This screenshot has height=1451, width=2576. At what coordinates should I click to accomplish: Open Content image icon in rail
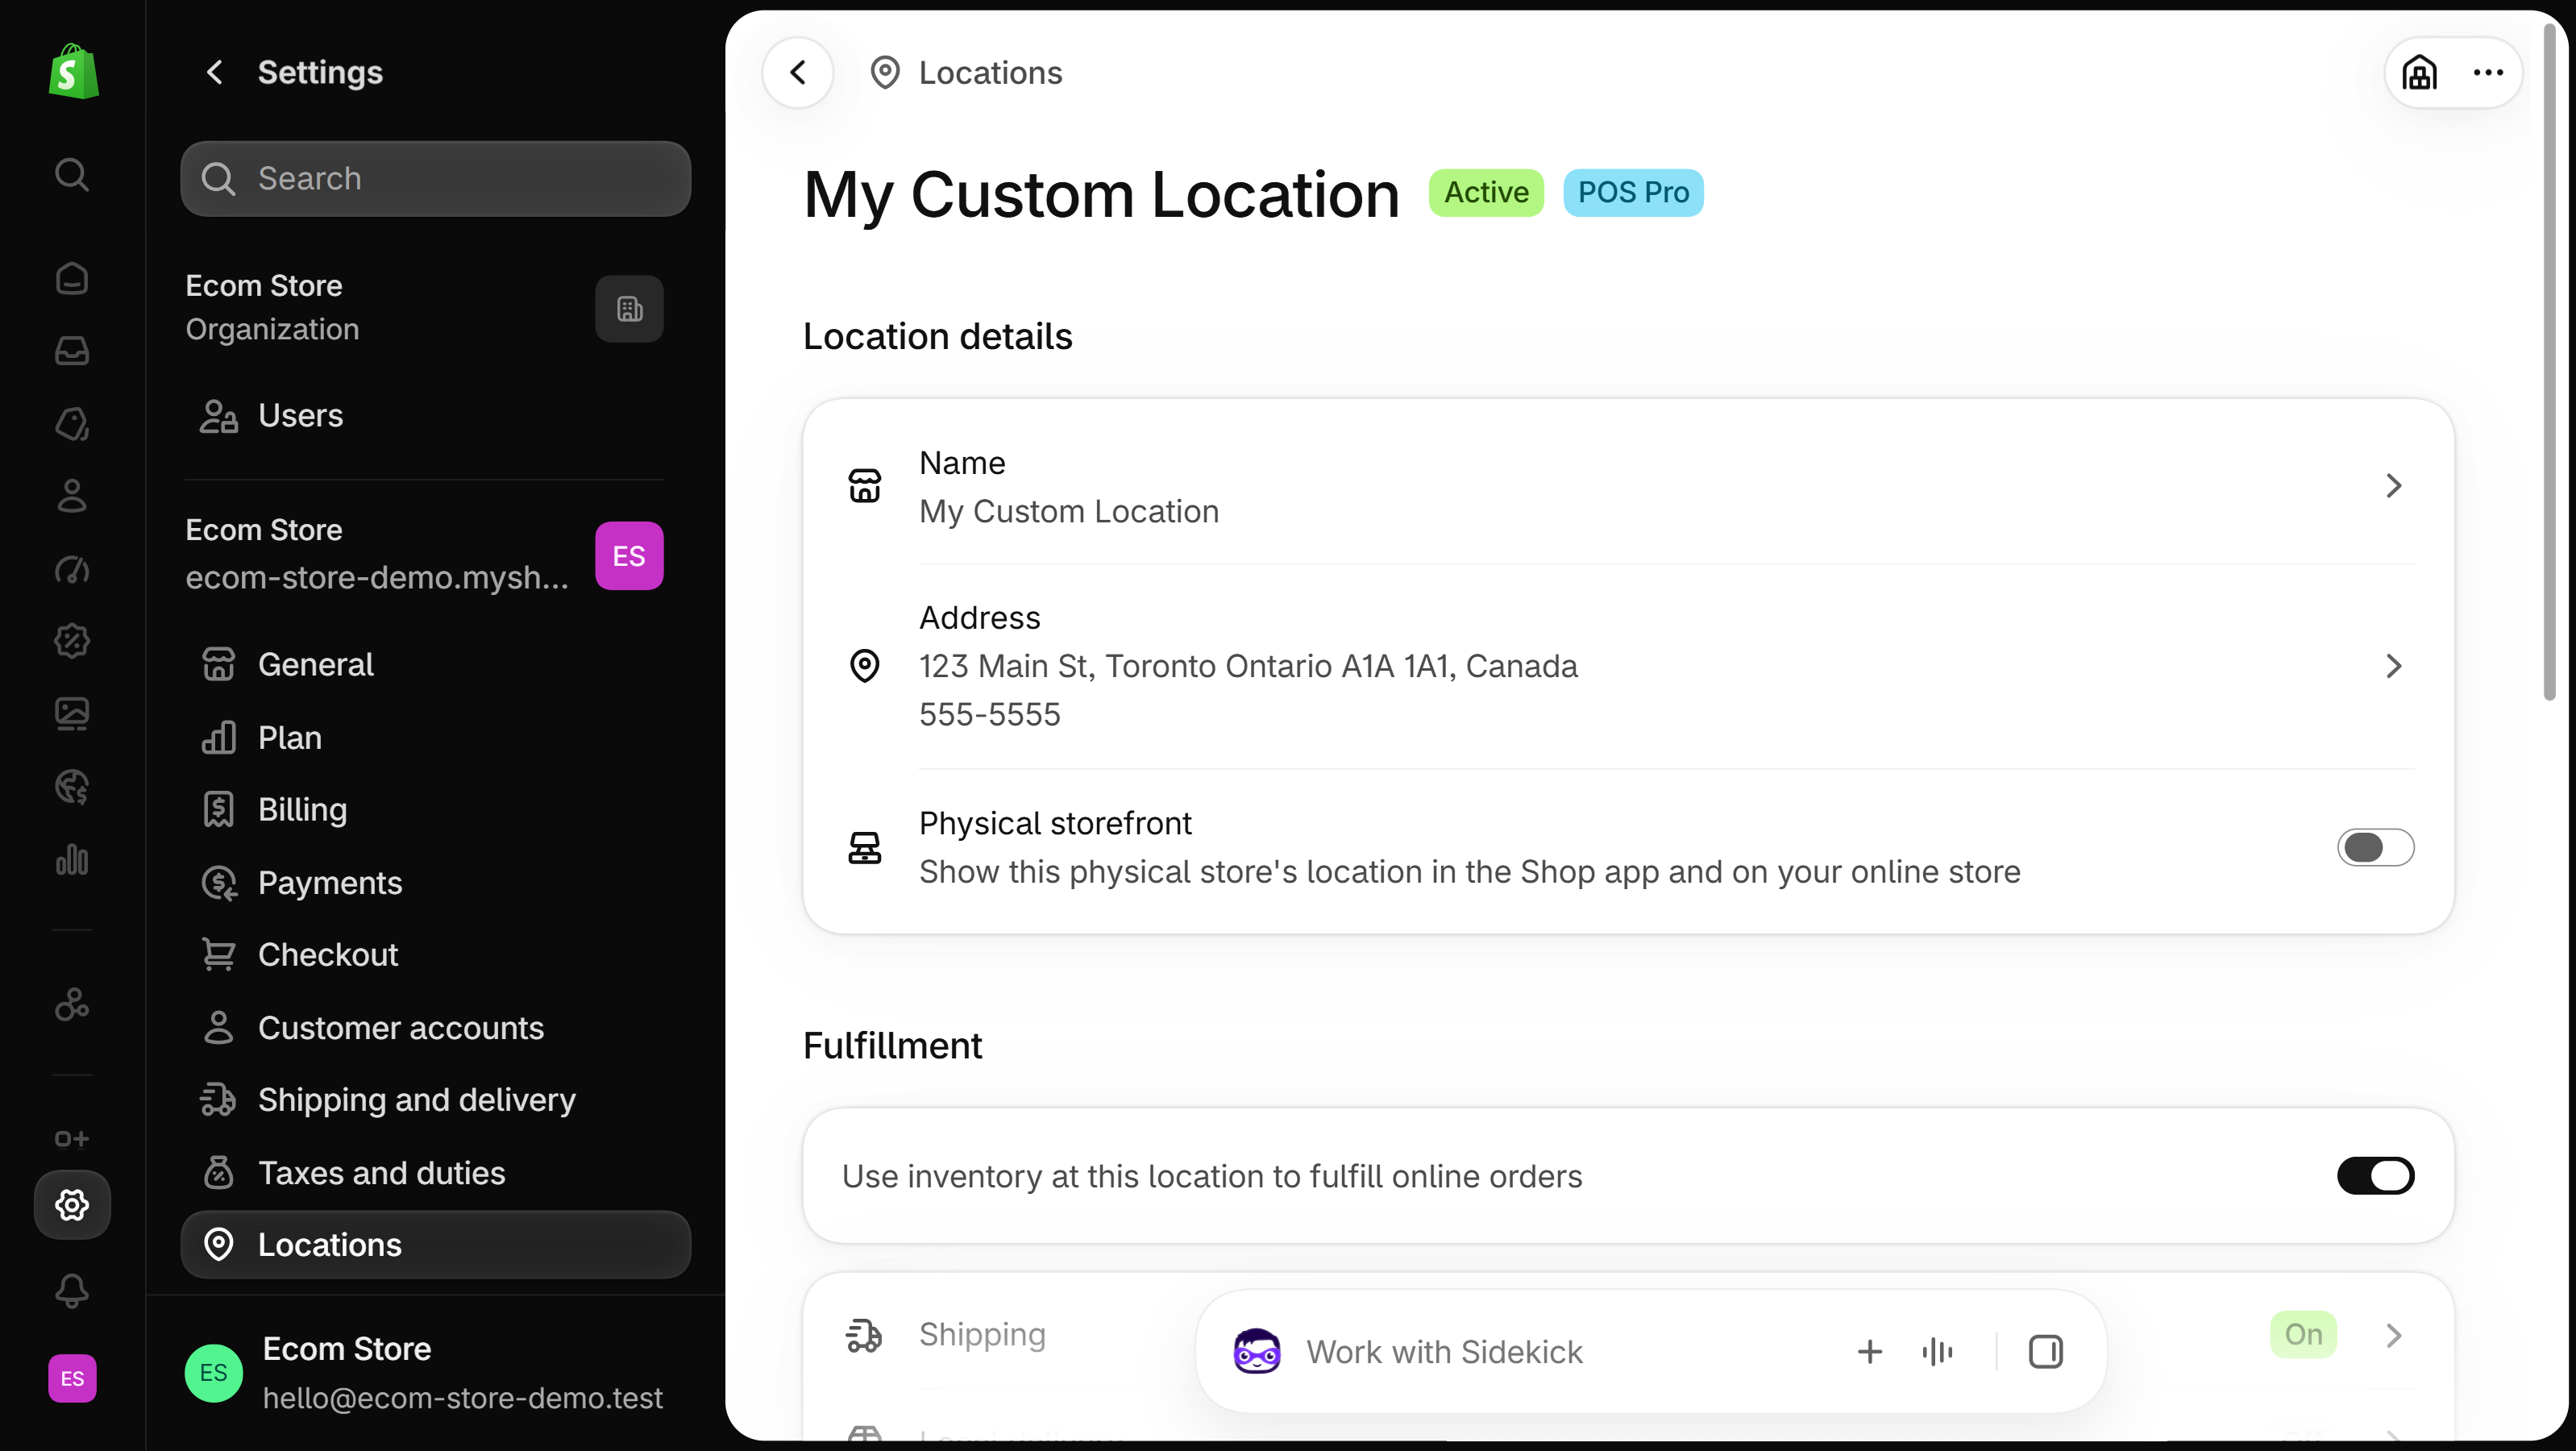point(72,714)
